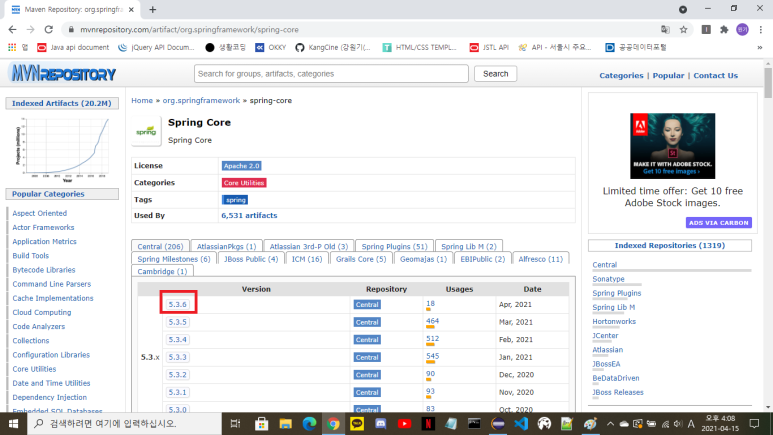Open version 5.3.5 link
Screen dimensions: 773x435
tap(177, 322)
